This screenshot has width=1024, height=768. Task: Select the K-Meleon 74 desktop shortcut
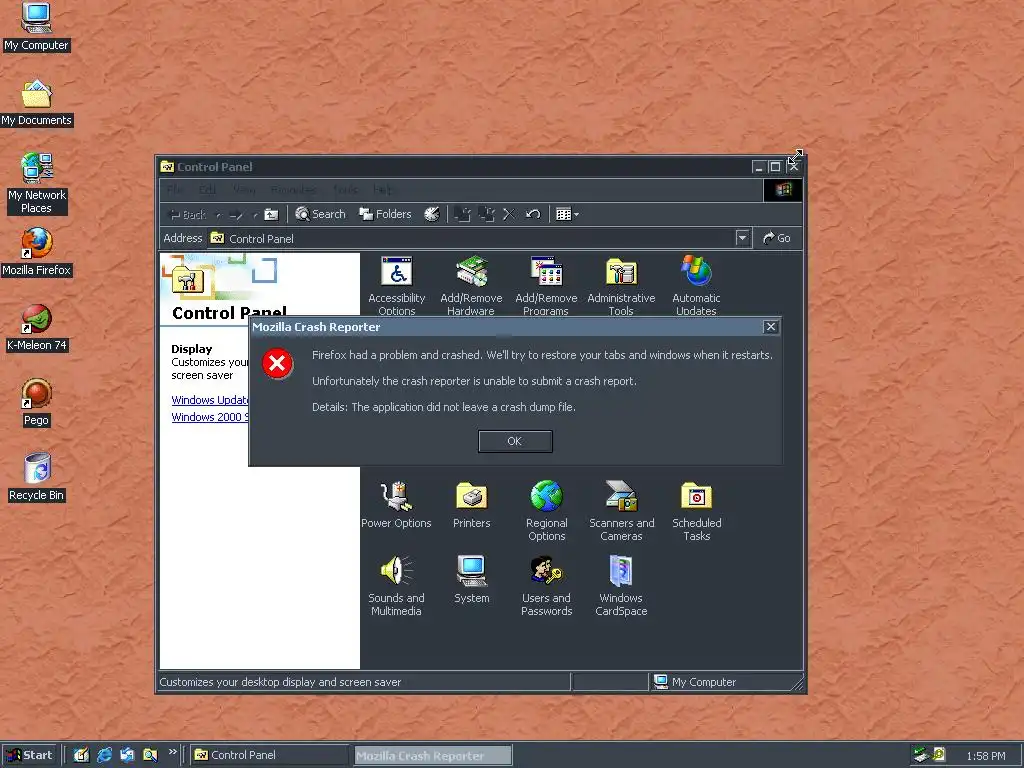(x=37, y=327)
